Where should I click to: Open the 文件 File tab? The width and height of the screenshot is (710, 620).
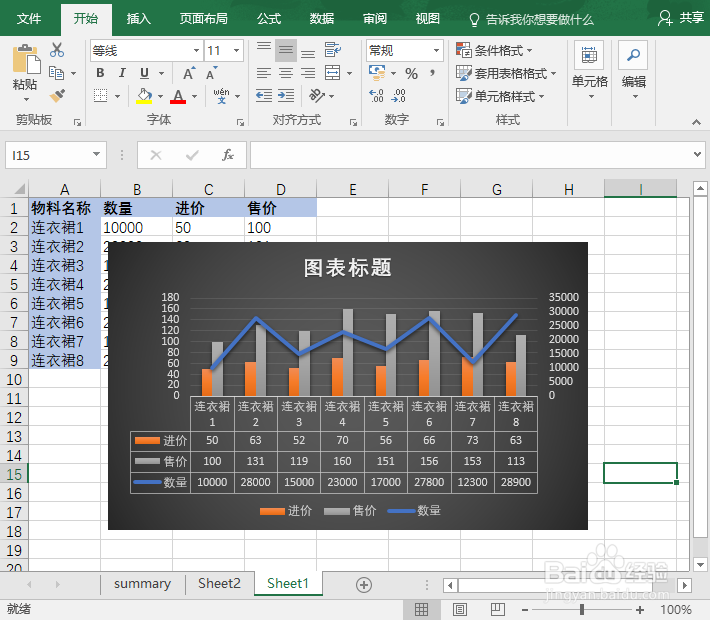(29, 19)
